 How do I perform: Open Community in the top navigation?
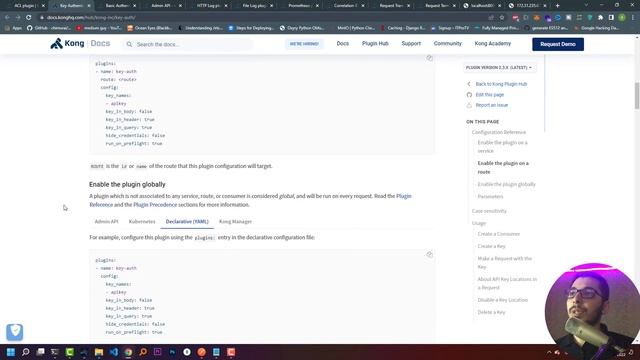click(447, 43)
